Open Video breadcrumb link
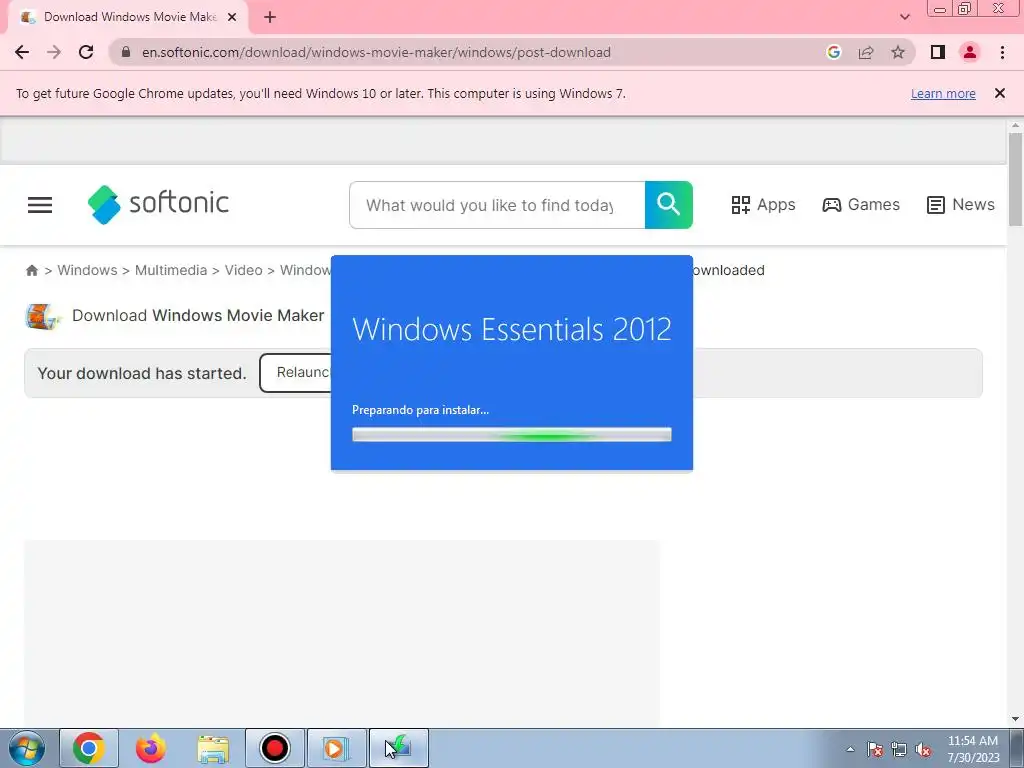 (x=244, y=270)
